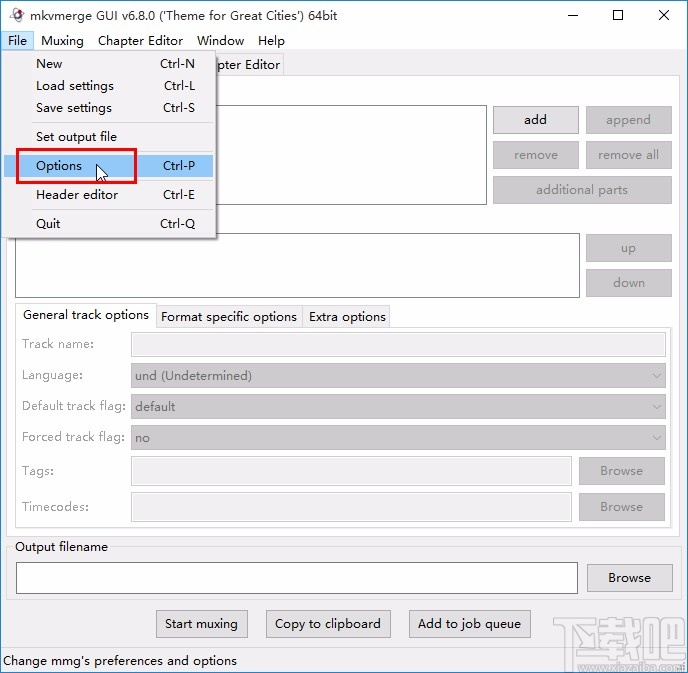Expand the Forced track flag dropdown
The width and height of the screenshot is (688, 673).
click(x=398, y=437)
